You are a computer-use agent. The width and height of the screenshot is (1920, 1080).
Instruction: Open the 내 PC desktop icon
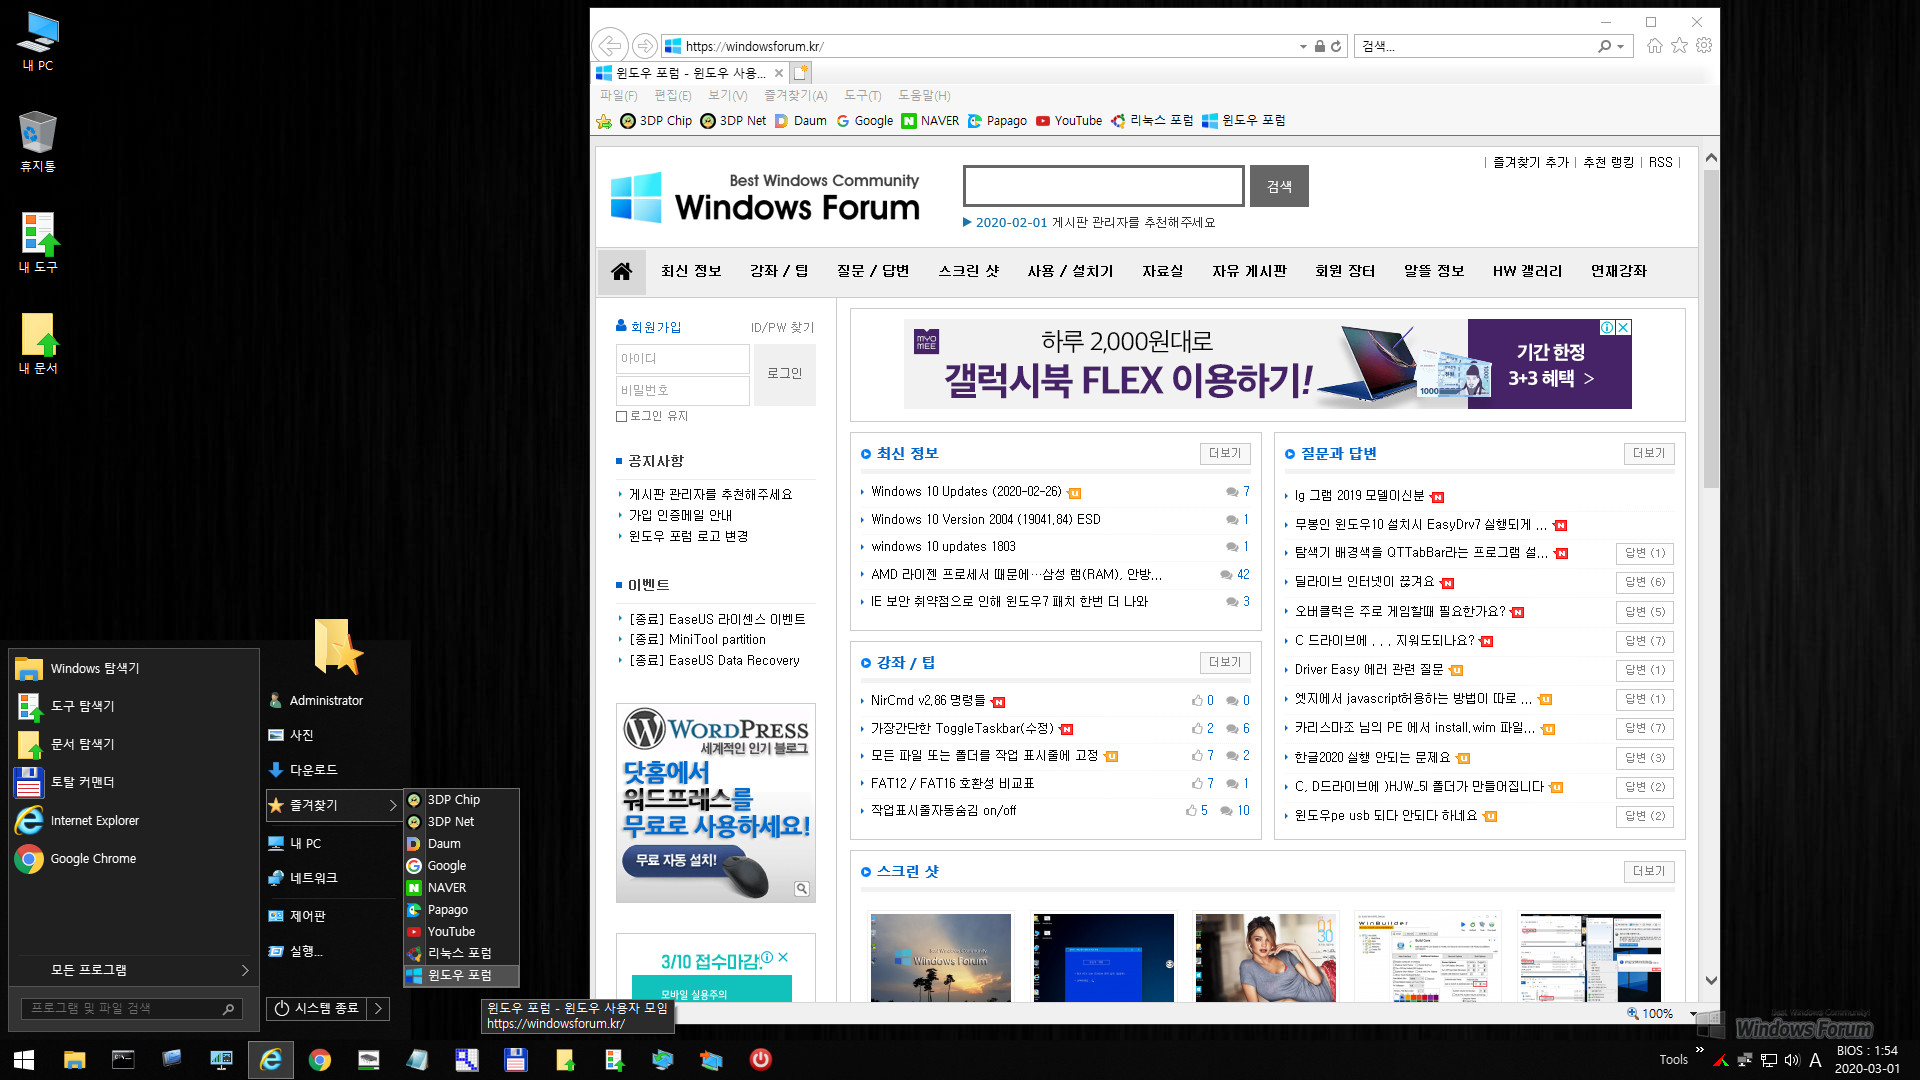[x=38, y=42]
